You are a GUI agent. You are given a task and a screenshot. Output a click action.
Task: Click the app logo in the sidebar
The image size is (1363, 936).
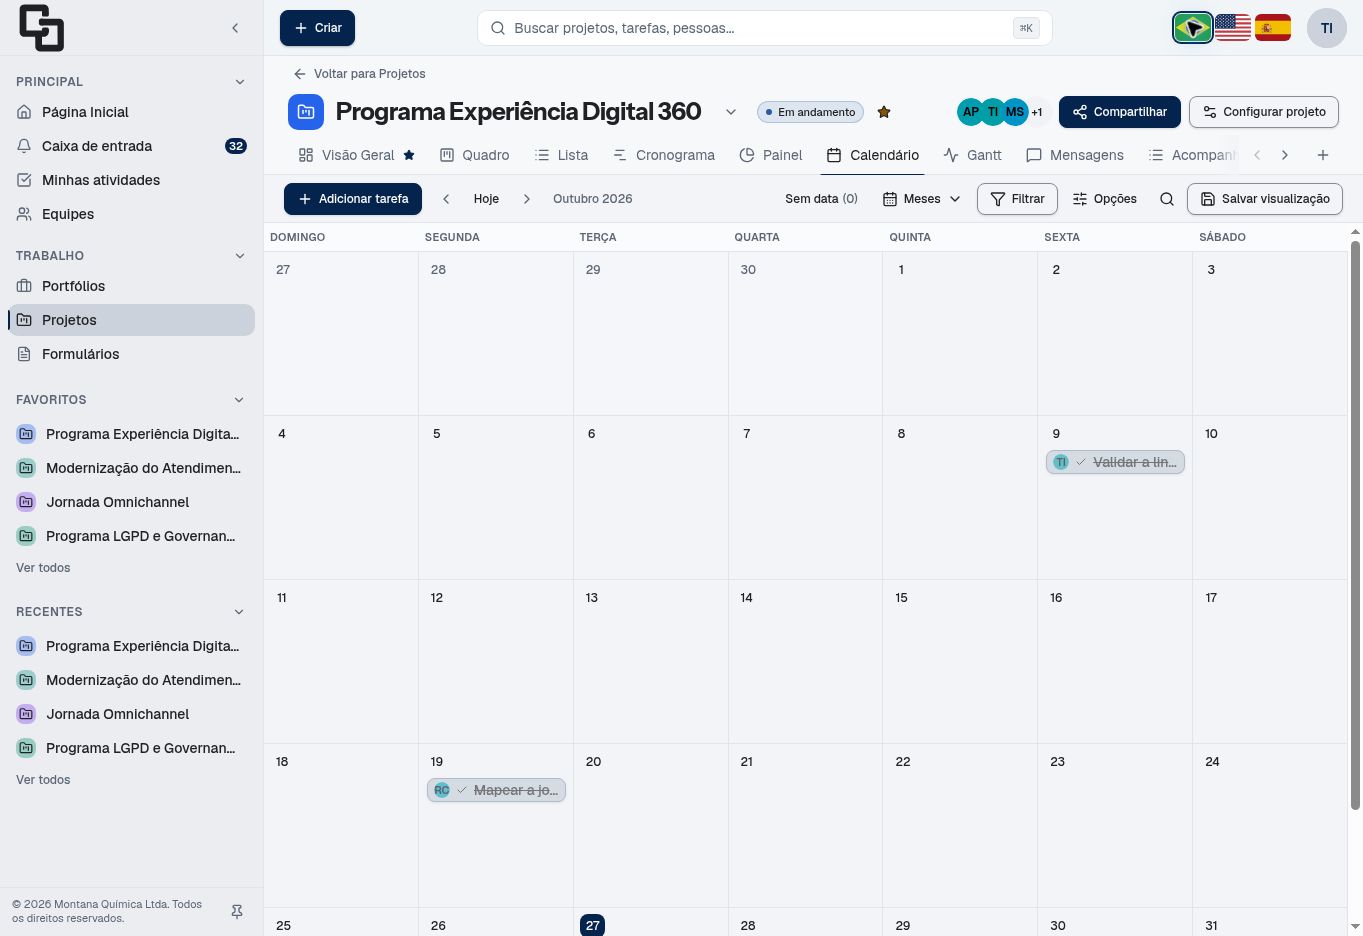[x=41, y=28]
